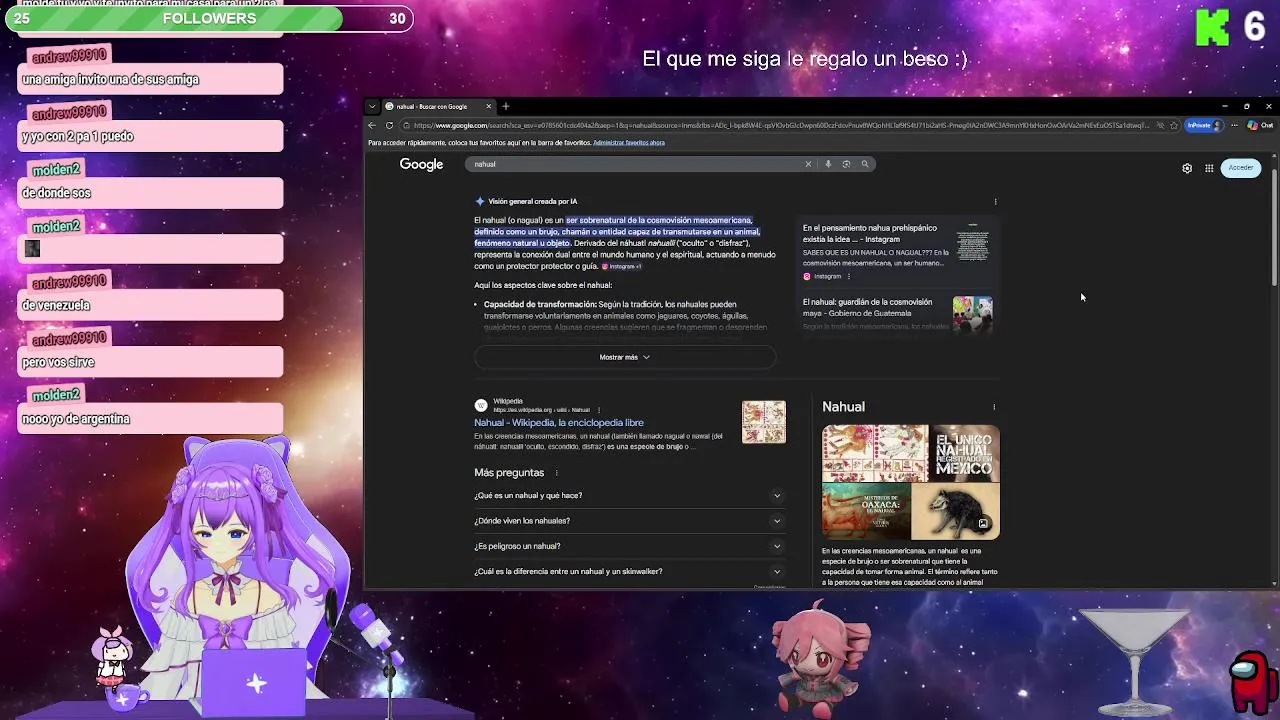Expand '¿Es peligroso un nahual?'

628,546
